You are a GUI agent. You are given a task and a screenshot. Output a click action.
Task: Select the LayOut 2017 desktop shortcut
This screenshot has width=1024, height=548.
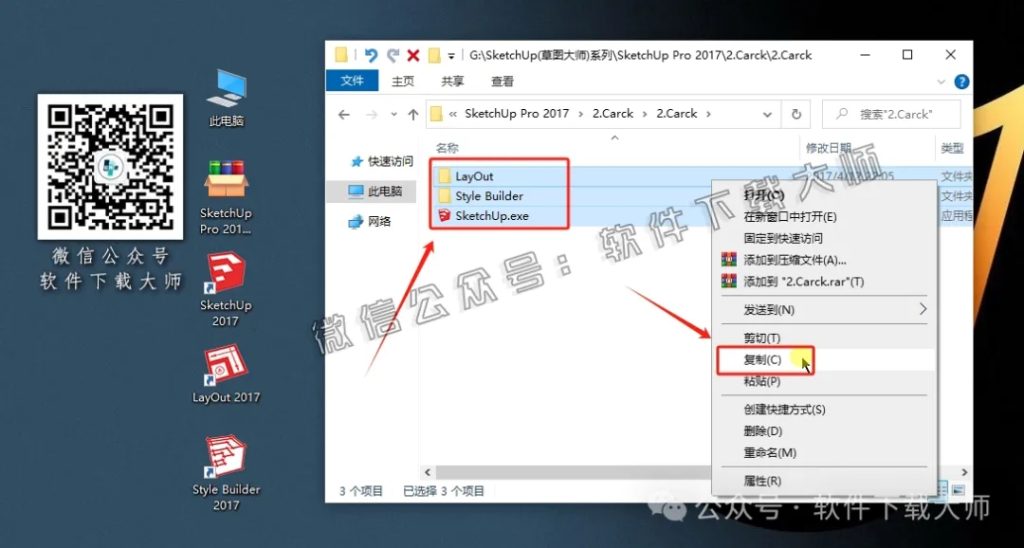(x=226, y=374)
